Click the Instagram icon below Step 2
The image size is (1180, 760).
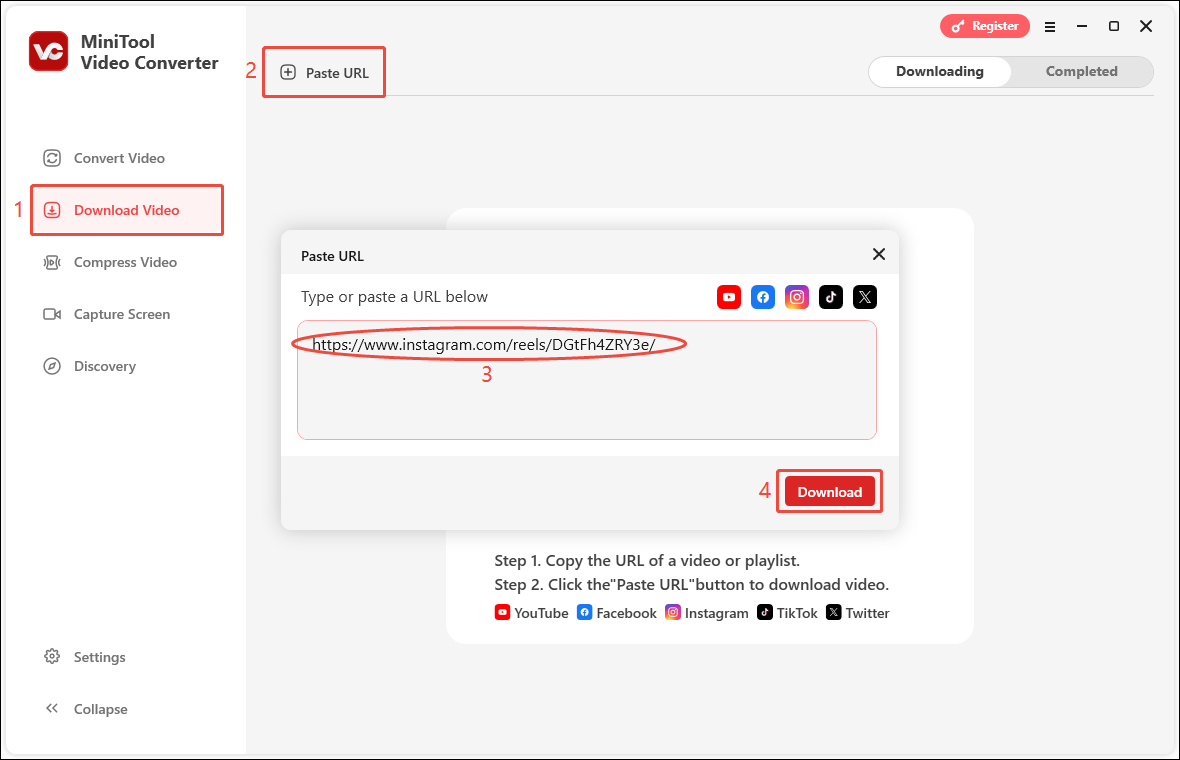pyautogui.click(x=673, y=612)
